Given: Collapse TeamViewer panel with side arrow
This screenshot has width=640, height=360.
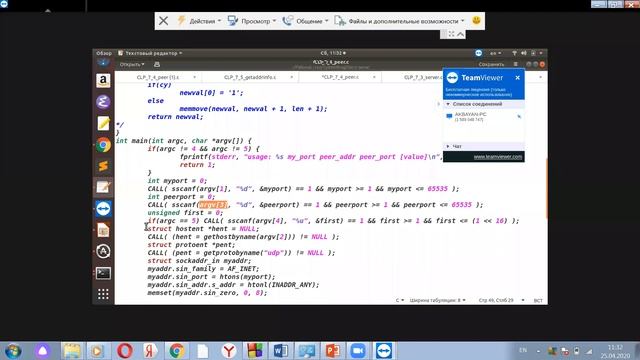Looking at the screenshot, I should pyautogui.click(x=439, y=104).
